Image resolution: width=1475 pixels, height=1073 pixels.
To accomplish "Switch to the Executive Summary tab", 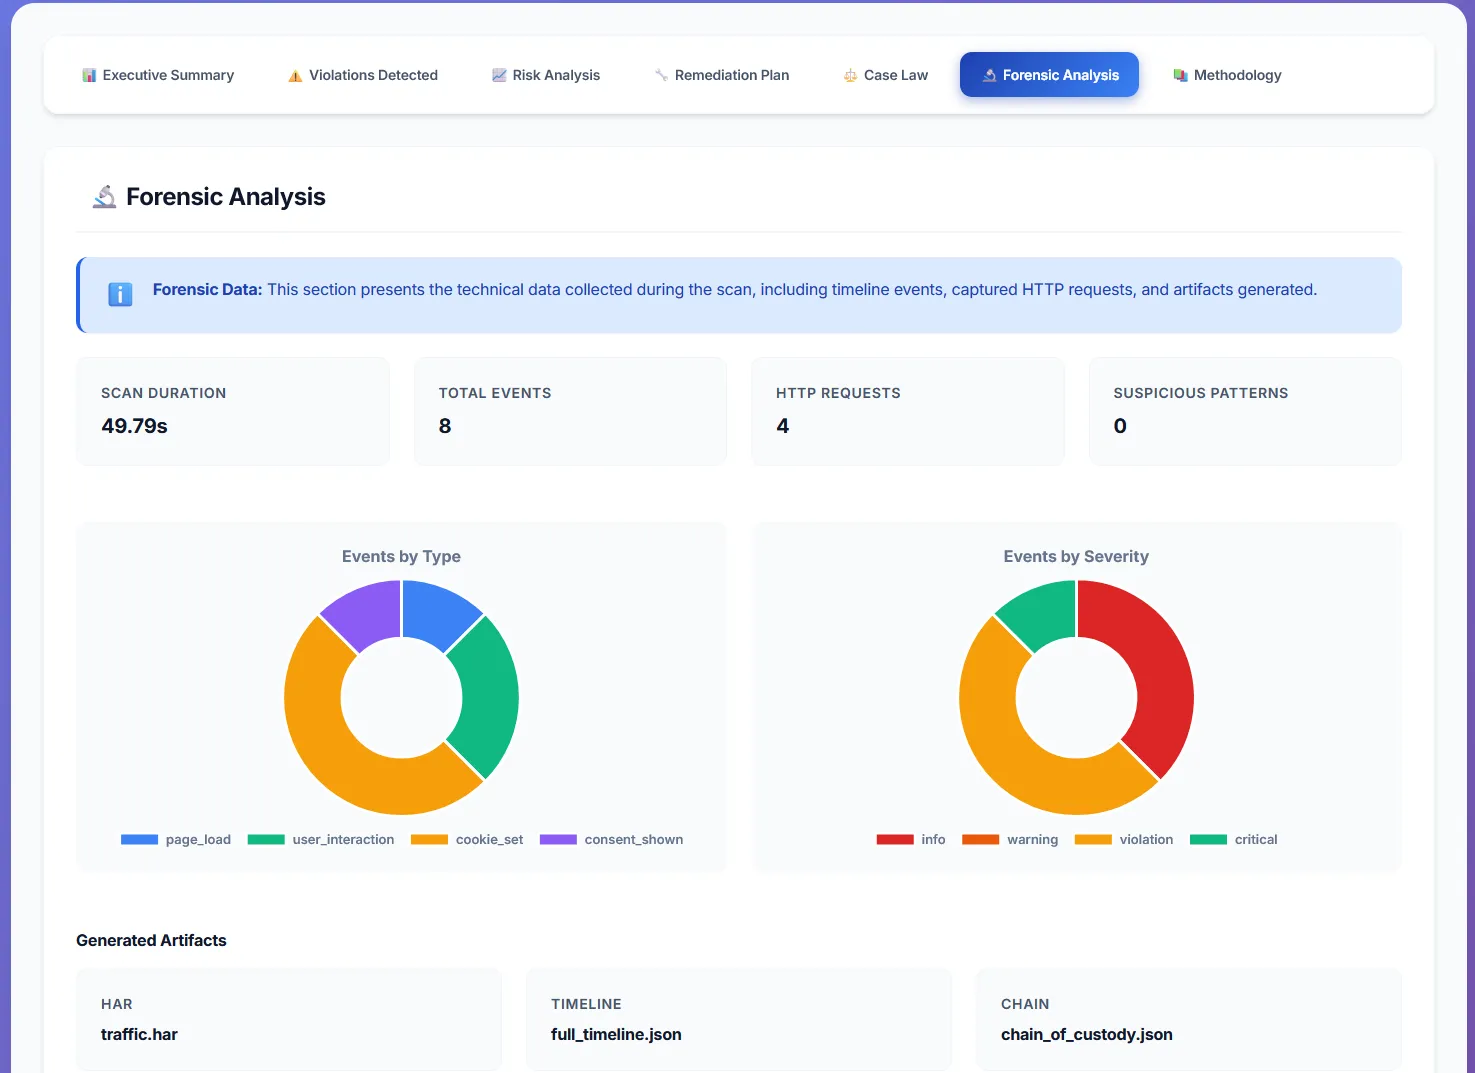I will [x=157, y=74].
